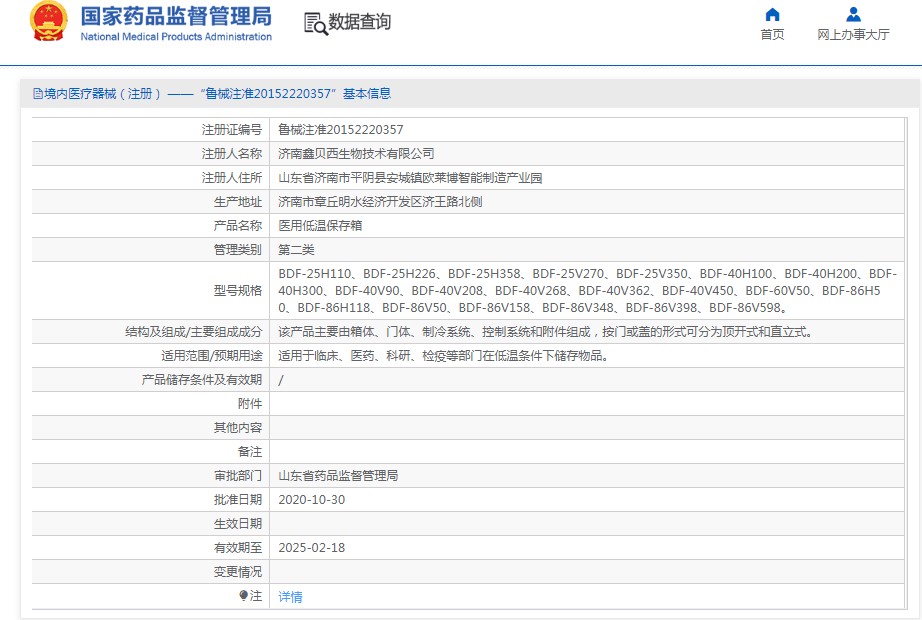Click the 其他内容 label
Viewport: 922px width, 620px height.
(x=238, y=428)
